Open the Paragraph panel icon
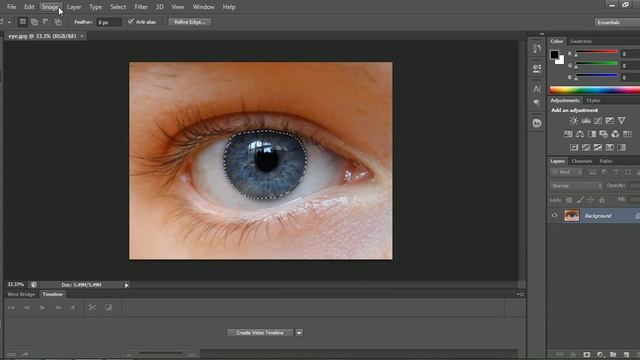The height and width of the screenshot is (360, 640). tap(537, 102)
